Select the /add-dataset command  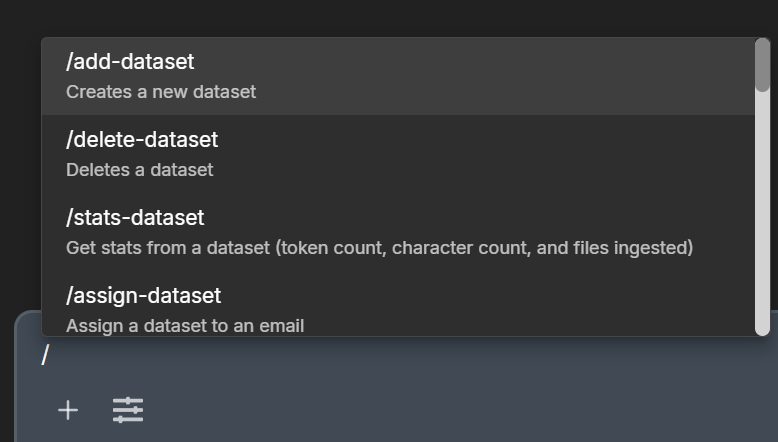point(130,62)
